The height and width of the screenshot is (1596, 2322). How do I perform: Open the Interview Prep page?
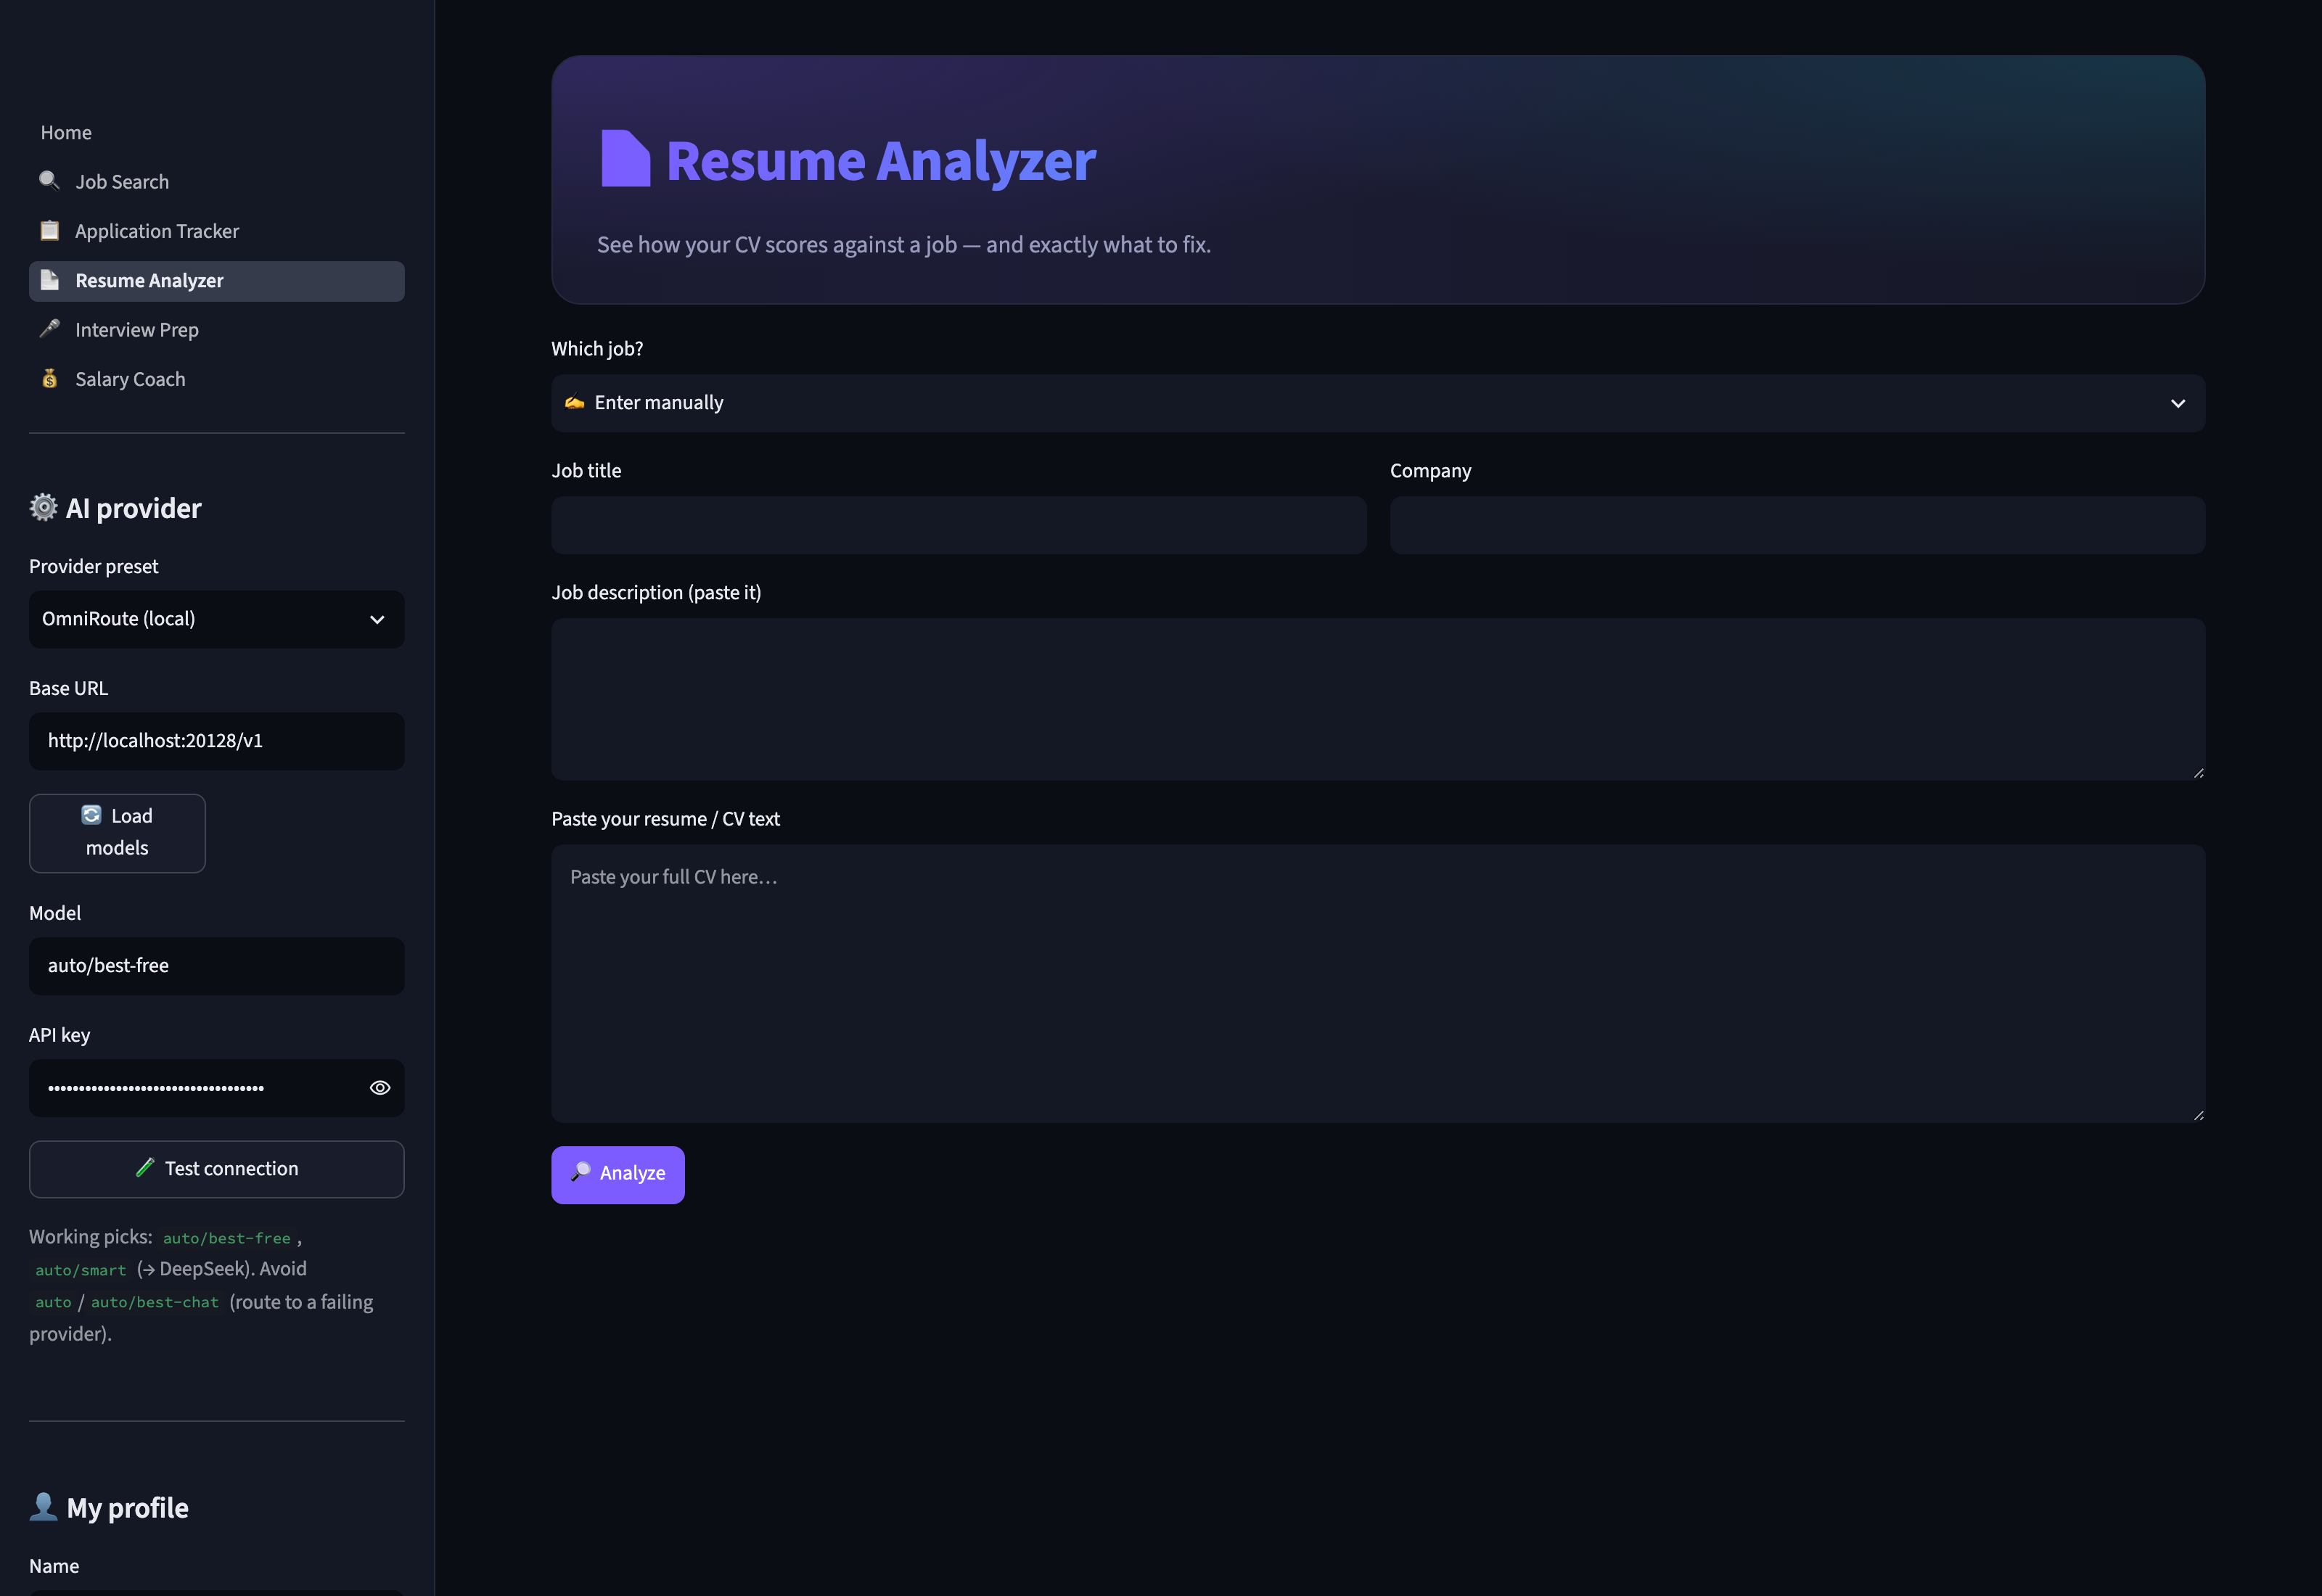[217, 329]
